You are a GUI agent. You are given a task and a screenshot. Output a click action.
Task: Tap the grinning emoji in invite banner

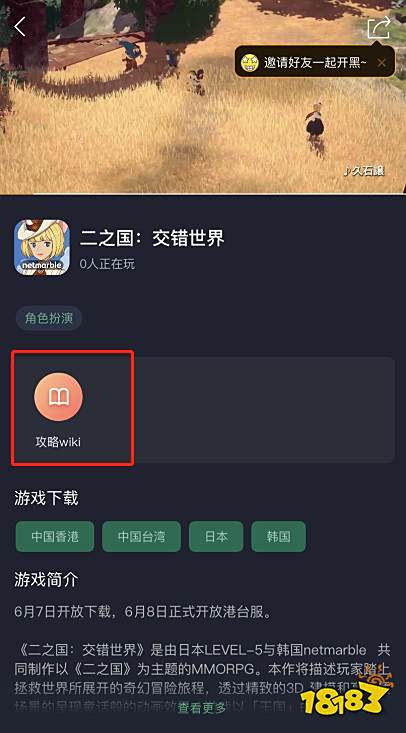[250, 62]
